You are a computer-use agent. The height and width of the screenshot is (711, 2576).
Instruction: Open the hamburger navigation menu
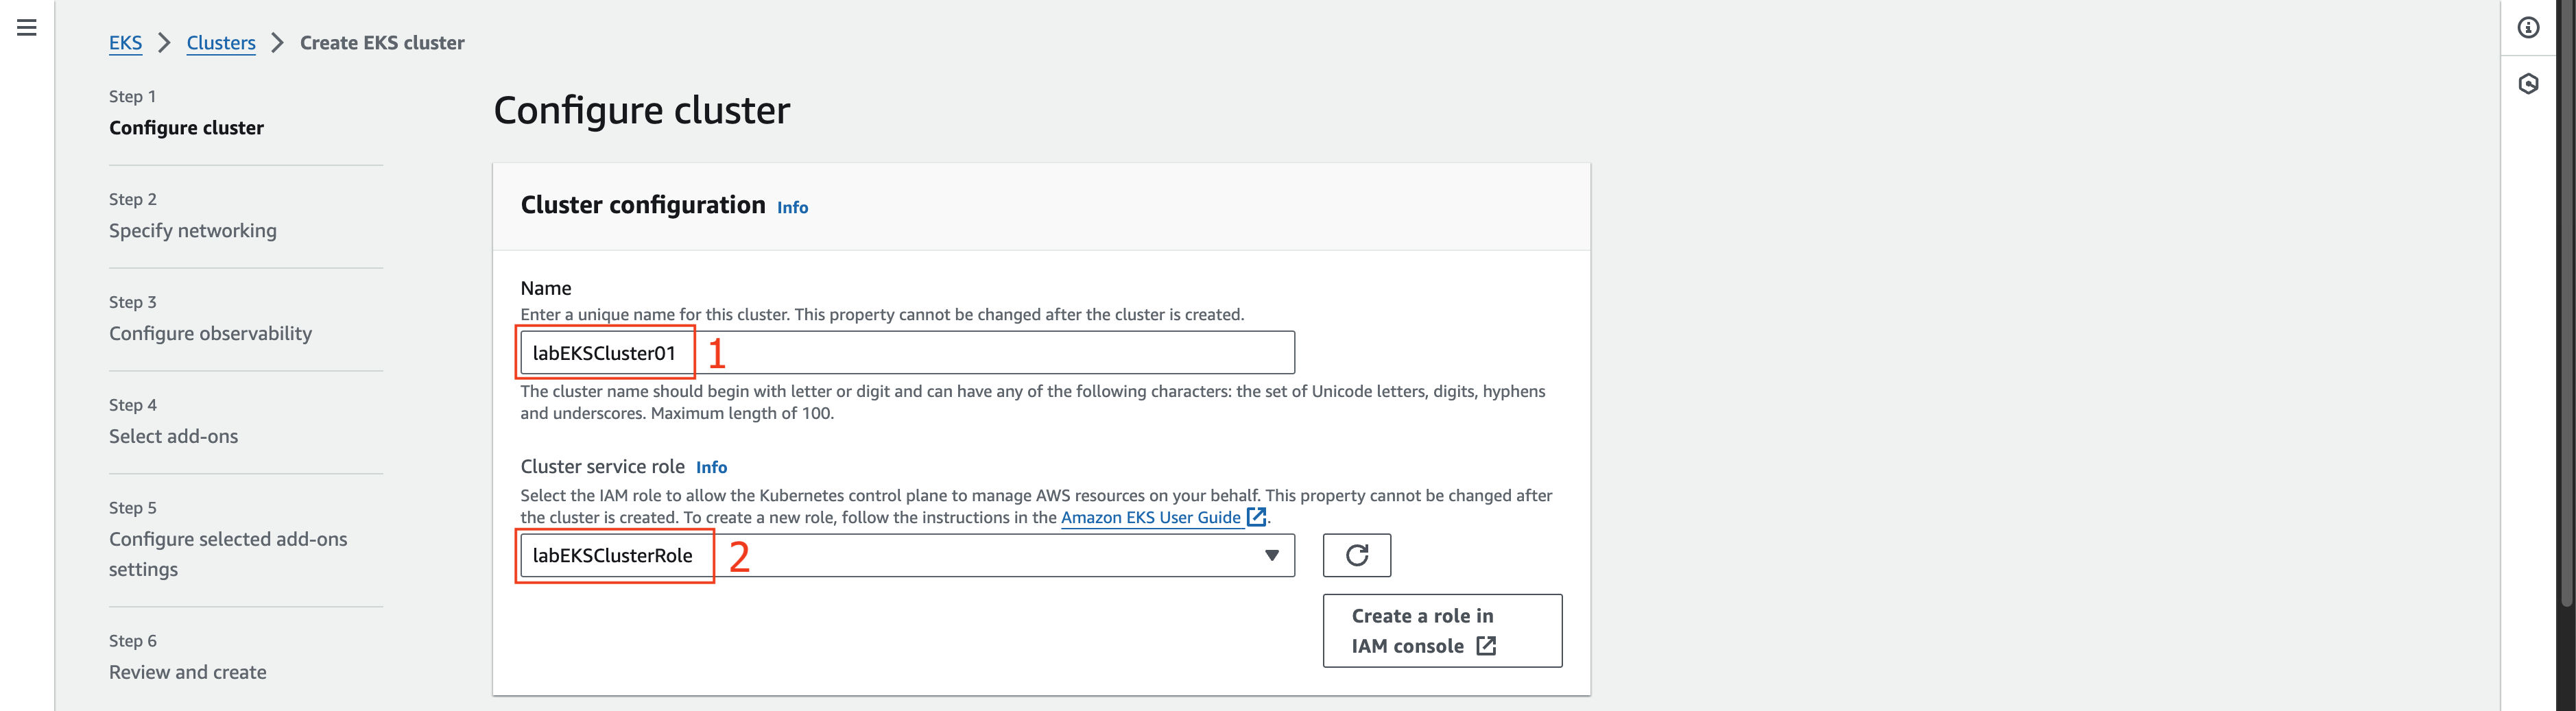27,28
